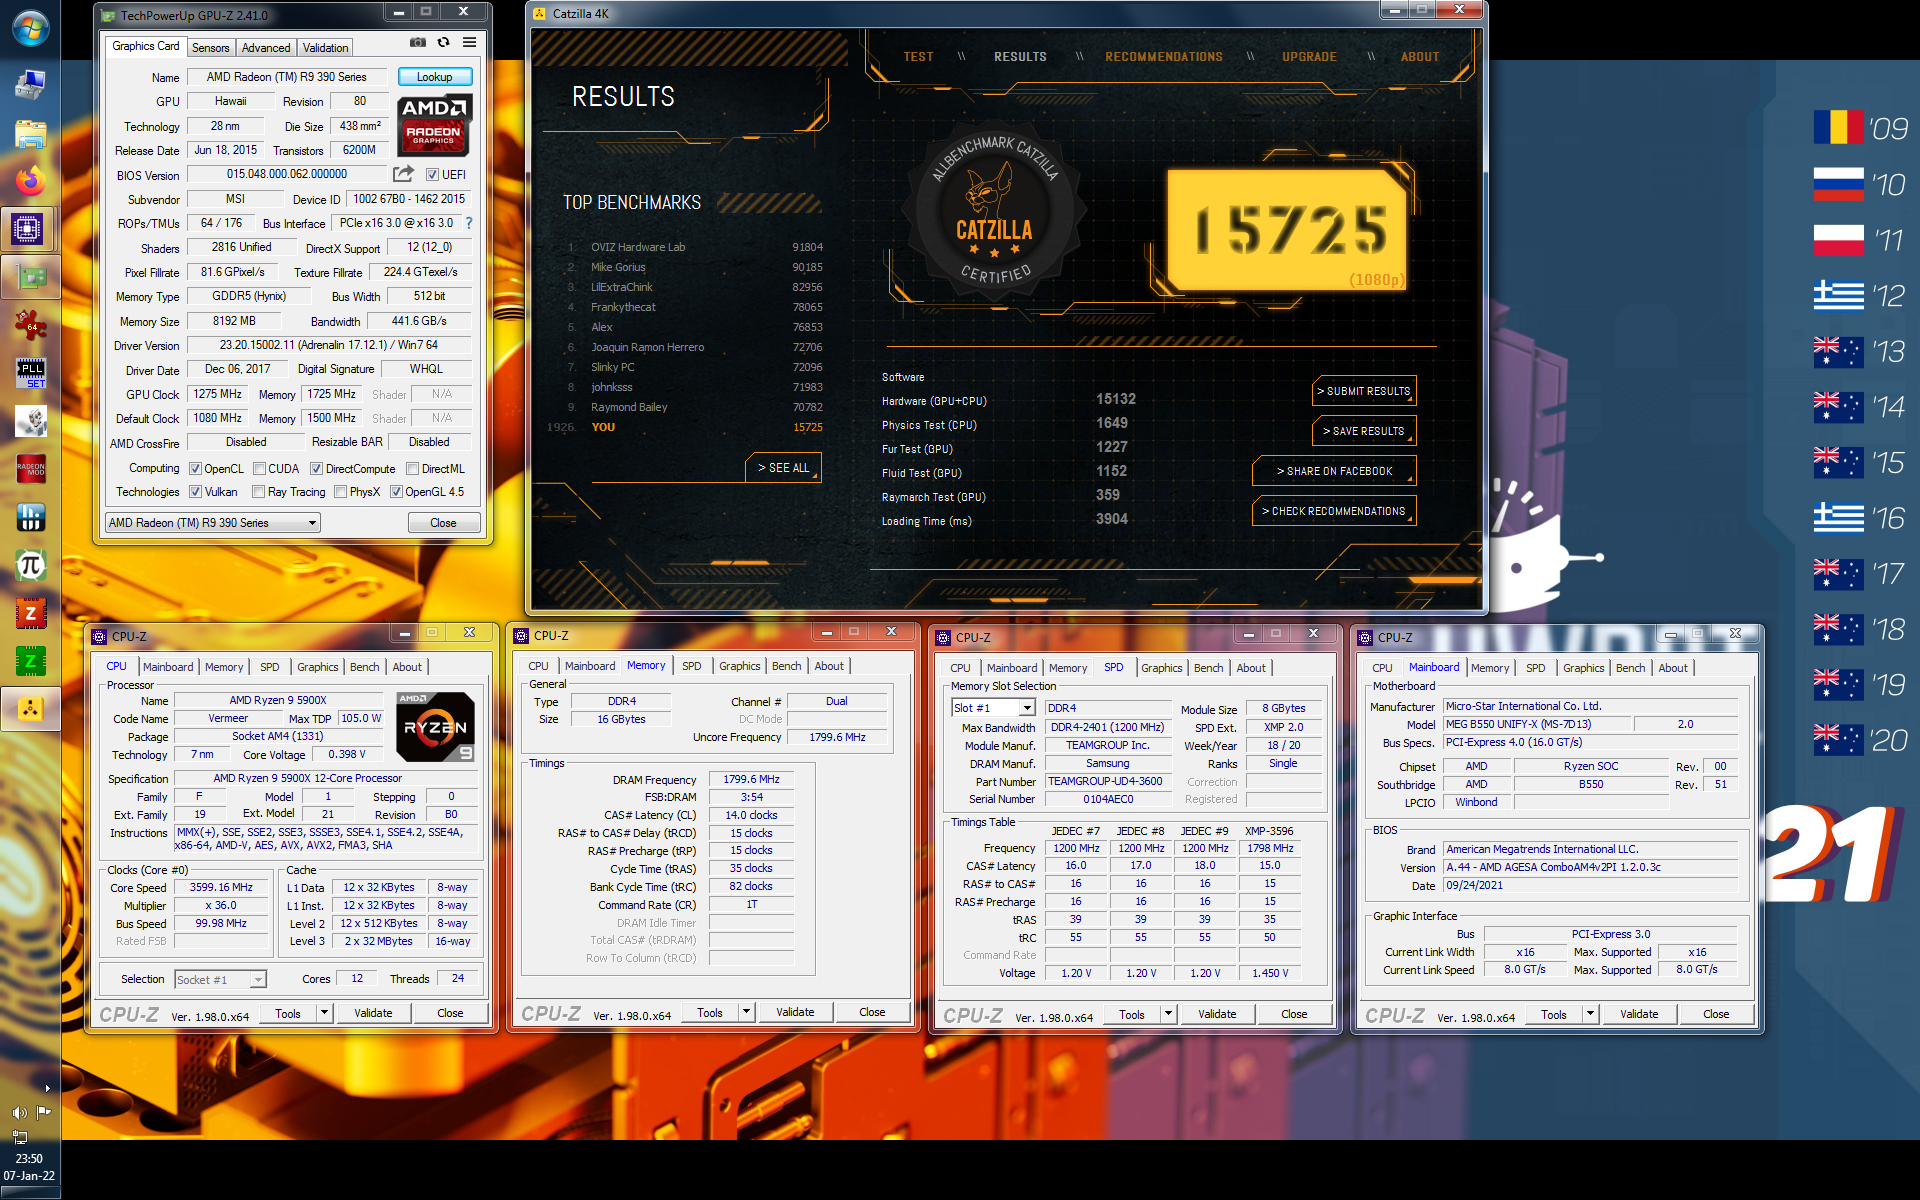Open Bench tab in CPU-Z CPU window
Viewport: 1920px width, 1200px height.
click(364, 667)
